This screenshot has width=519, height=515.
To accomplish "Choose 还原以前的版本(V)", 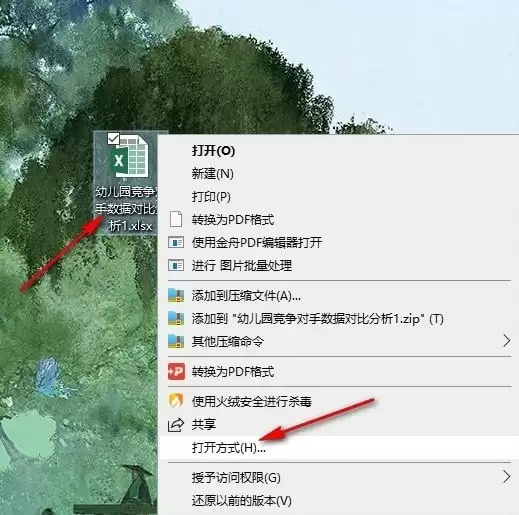I will (x=241, y=501).
